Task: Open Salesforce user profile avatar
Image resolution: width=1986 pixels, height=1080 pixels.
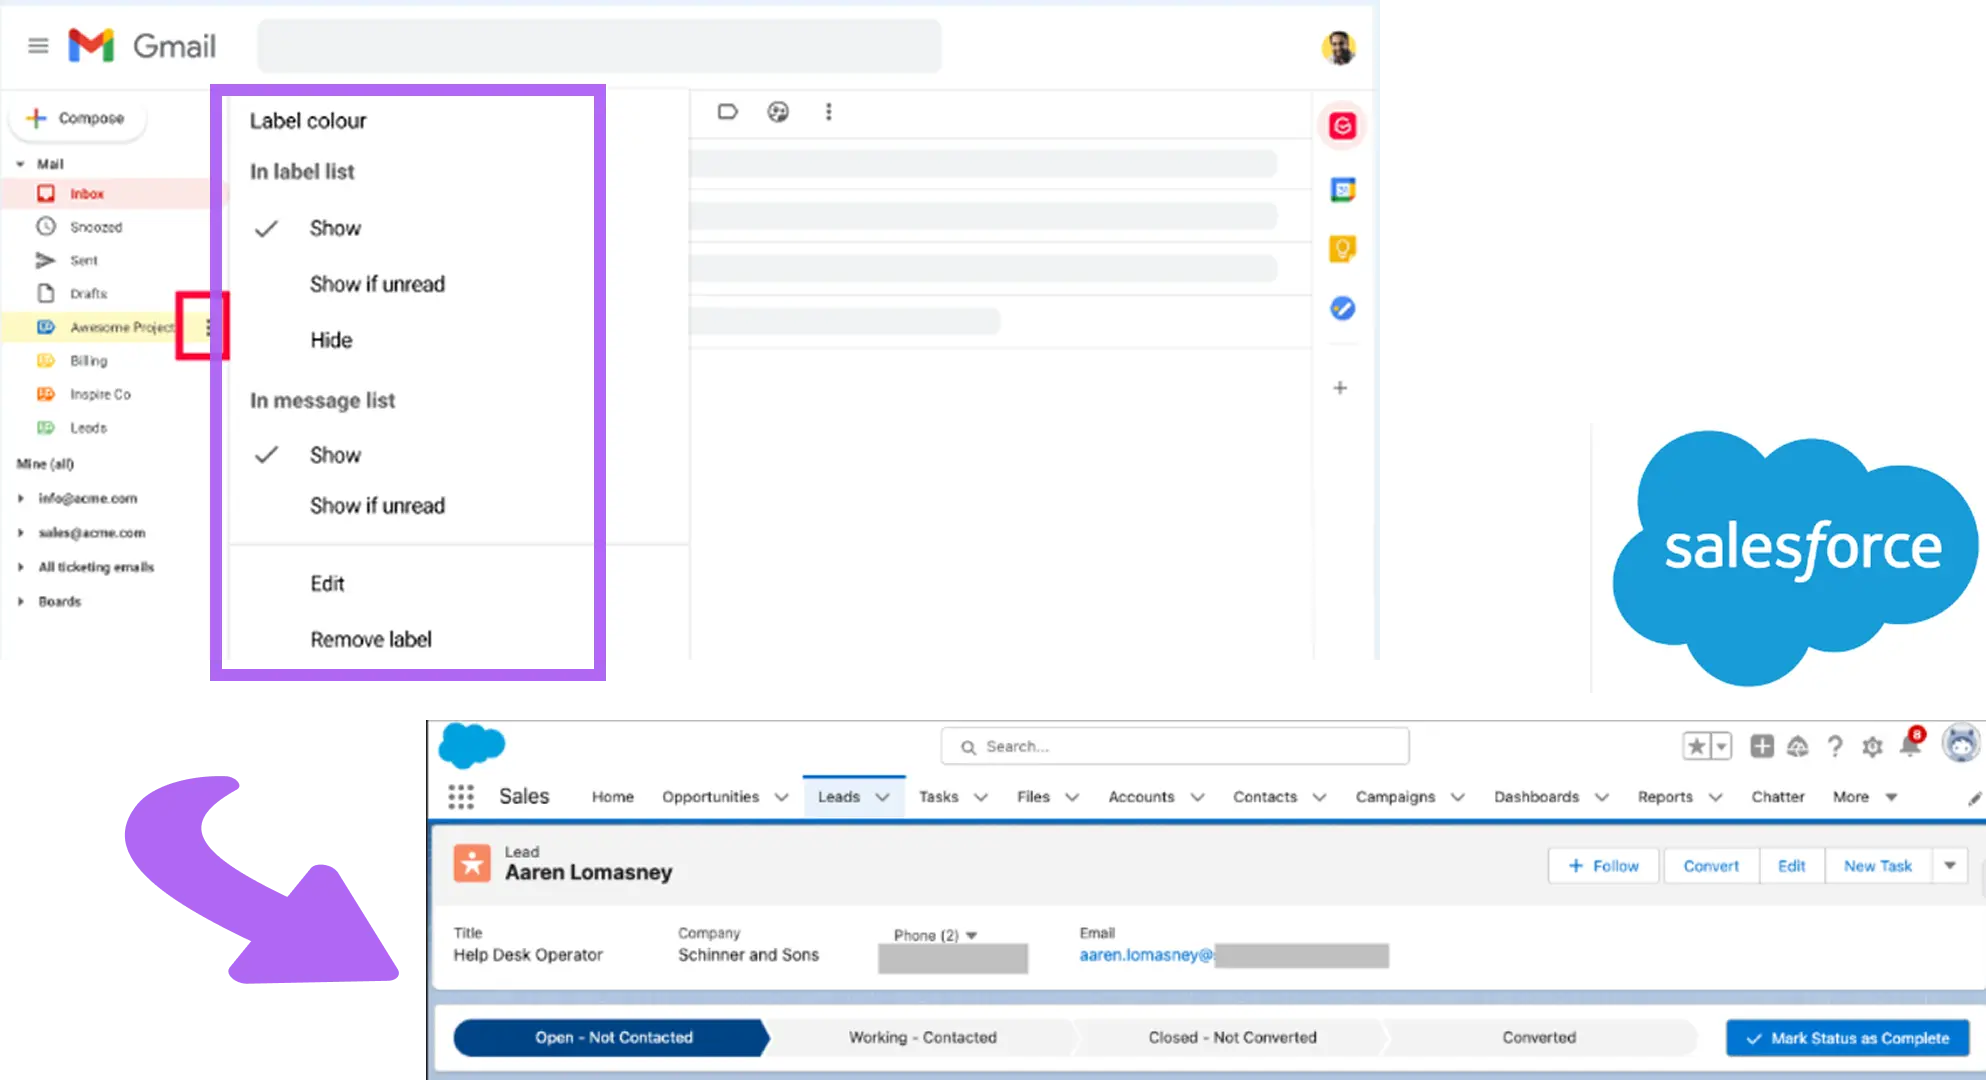Action: point(1961,744)
